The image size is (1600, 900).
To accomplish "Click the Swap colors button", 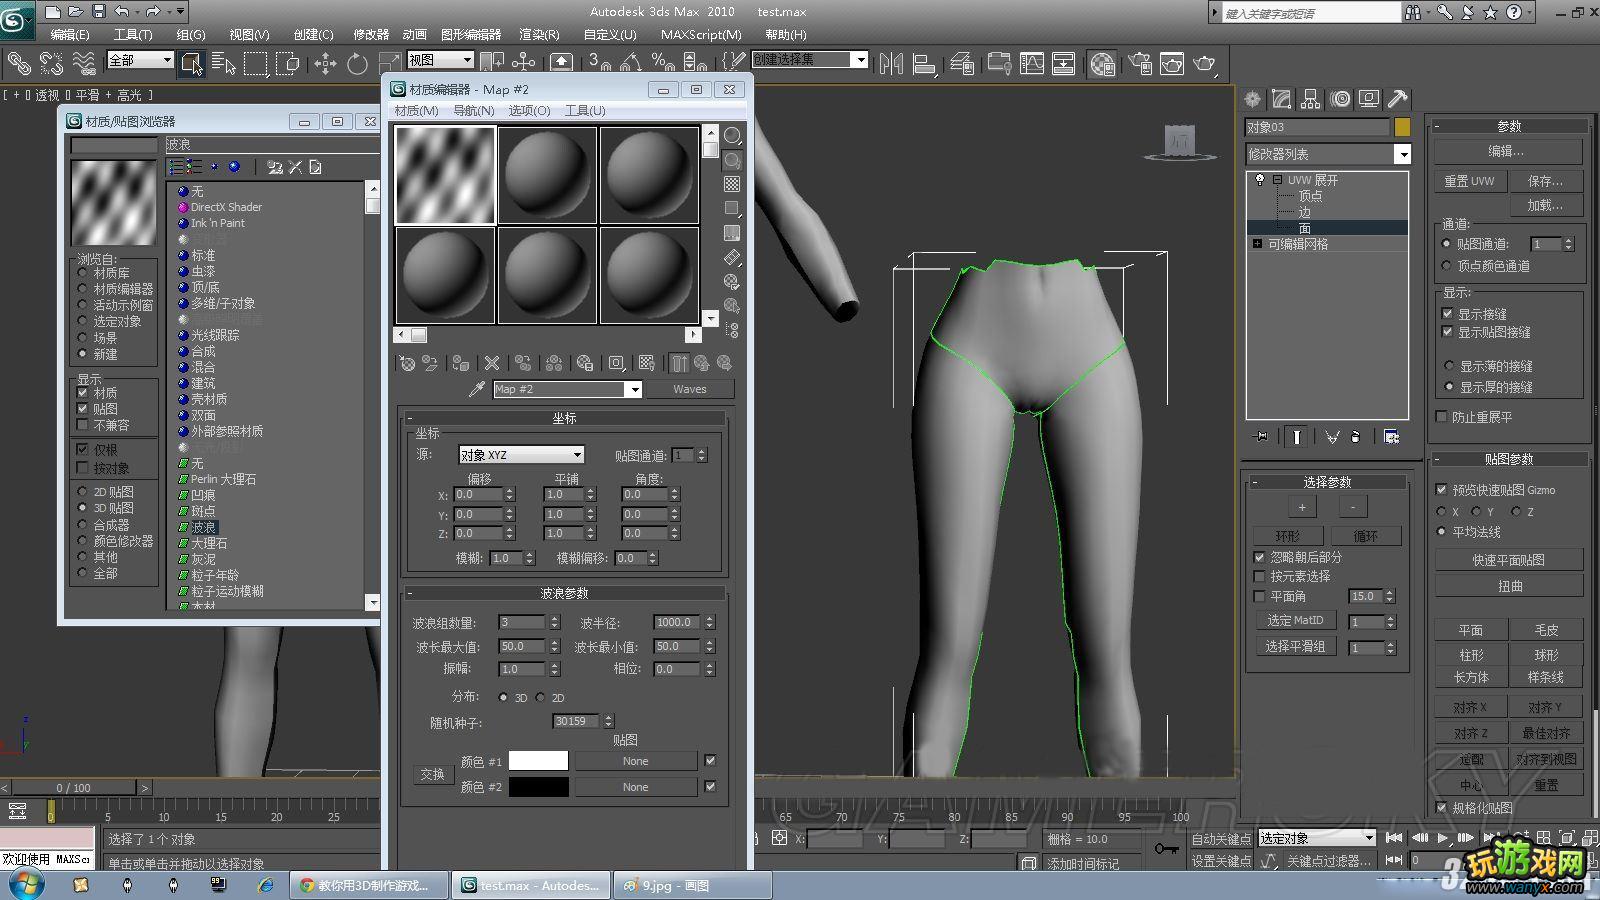I will [432, 774].
